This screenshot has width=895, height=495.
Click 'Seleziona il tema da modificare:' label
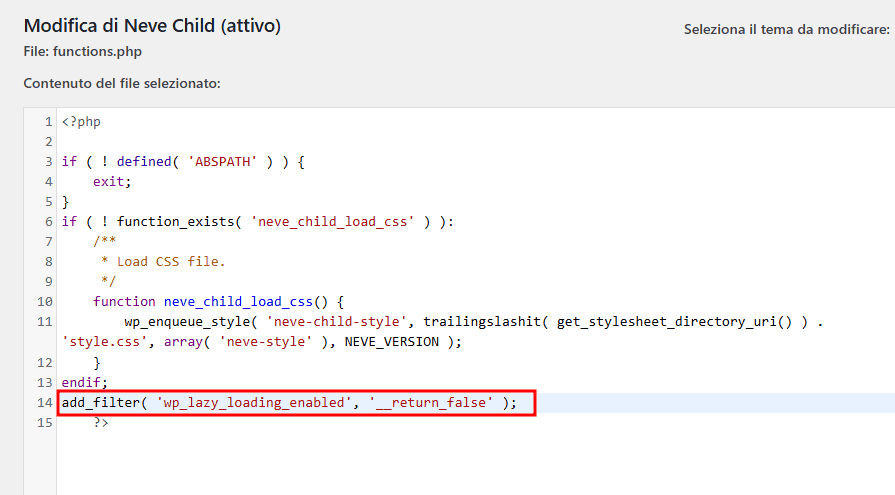(787, 29)
